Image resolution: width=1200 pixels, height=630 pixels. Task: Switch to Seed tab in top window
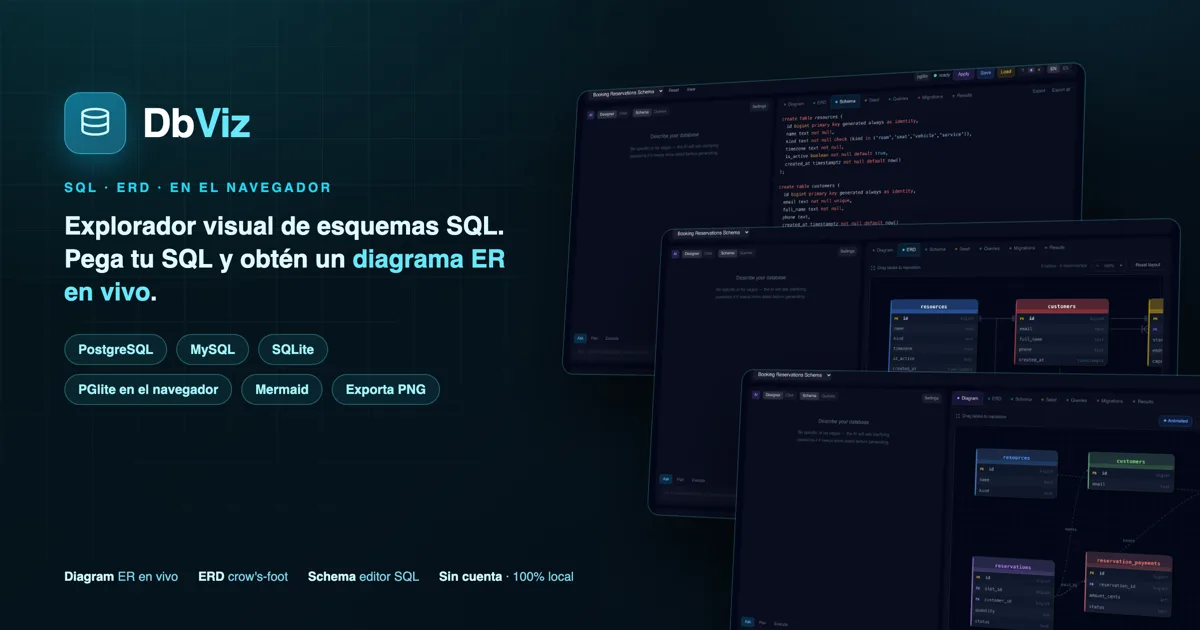click(x=872, y=100)
